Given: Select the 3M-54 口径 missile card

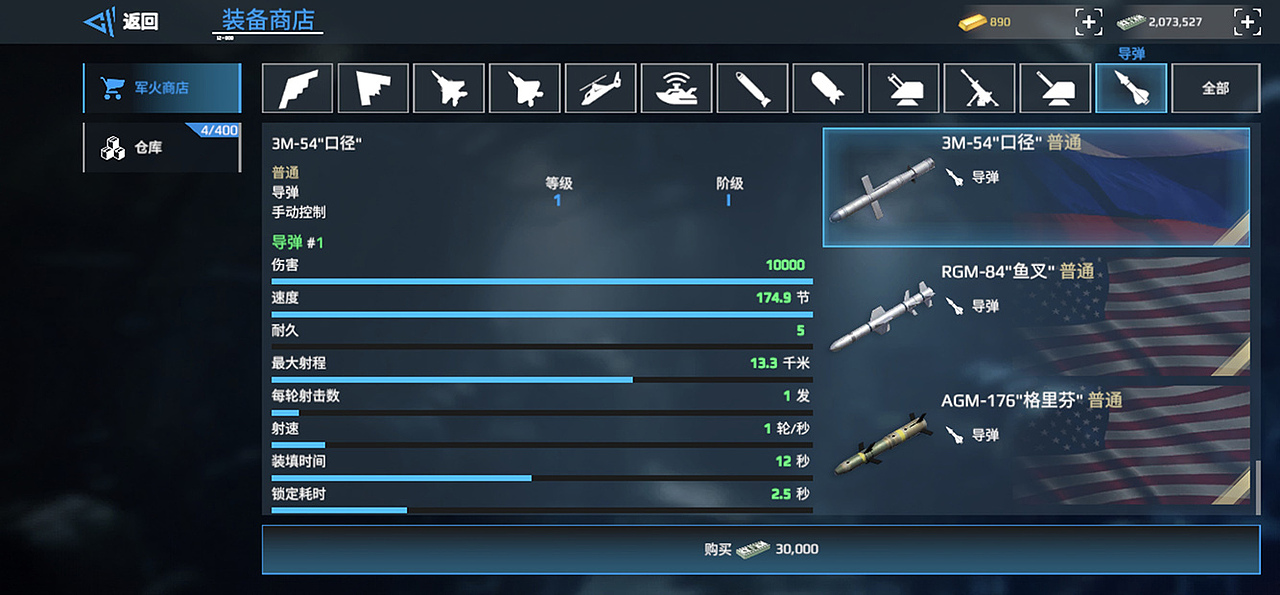Looking at the screenshot, I should 1036,187.
